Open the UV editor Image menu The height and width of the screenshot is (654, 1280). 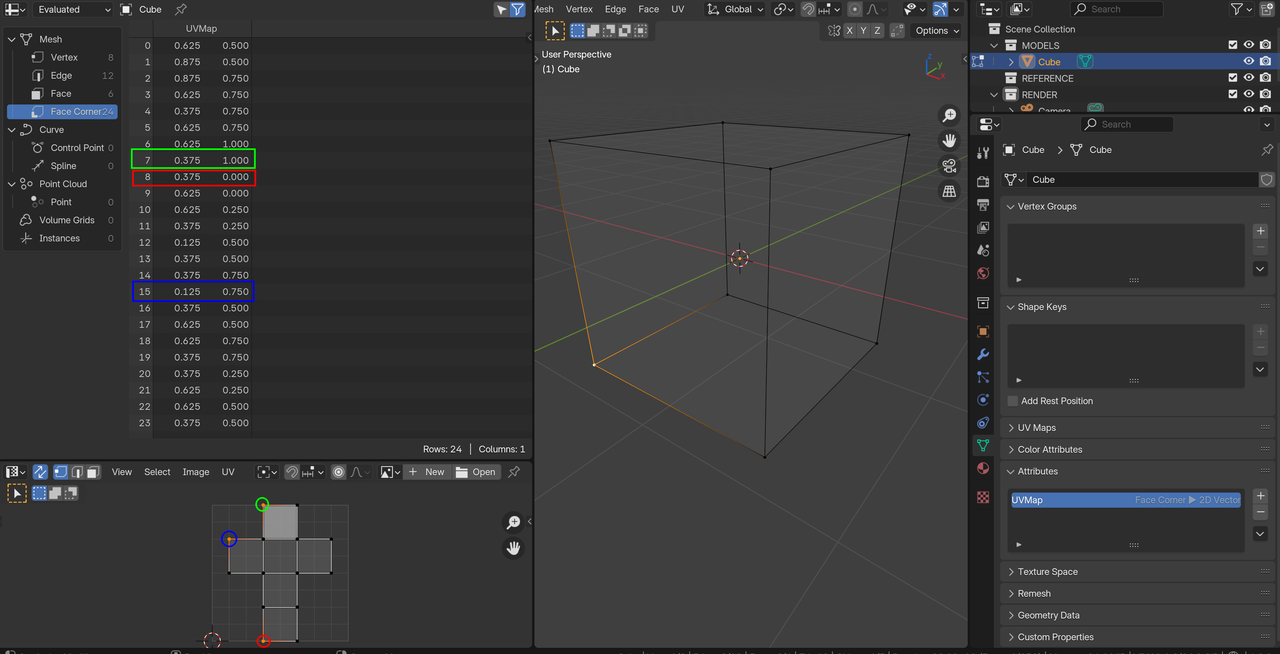click(196, 472)
